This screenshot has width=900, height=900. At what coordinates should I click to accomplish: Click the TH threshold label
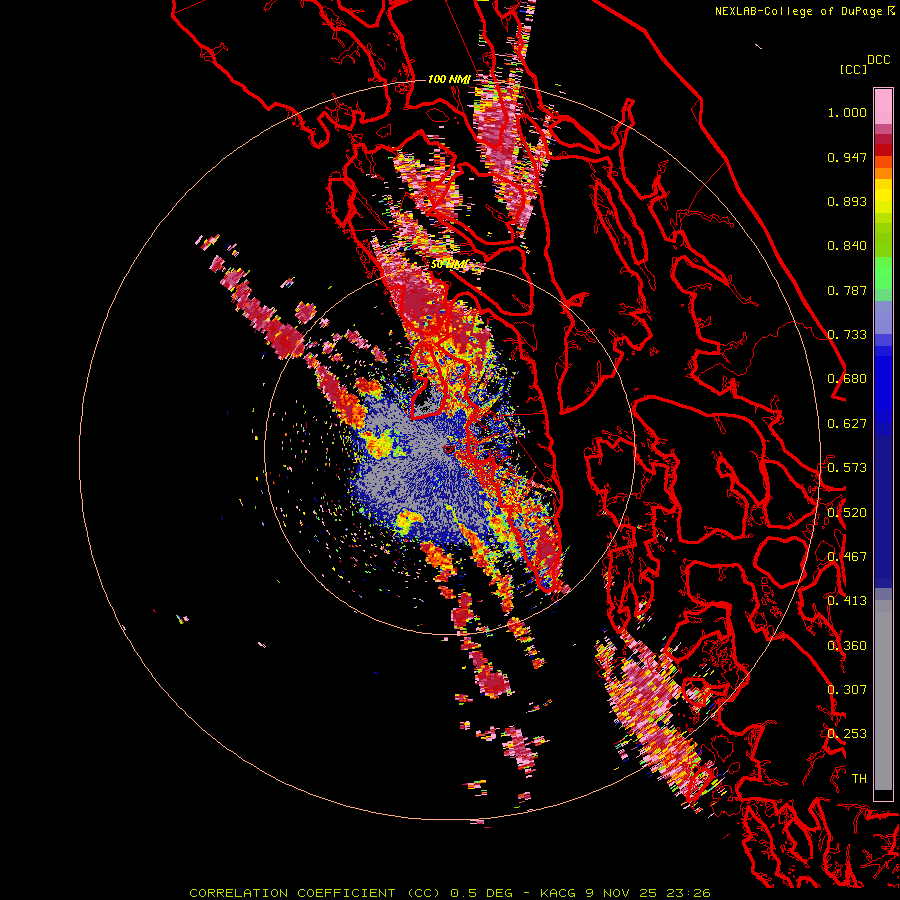[859, 779]
